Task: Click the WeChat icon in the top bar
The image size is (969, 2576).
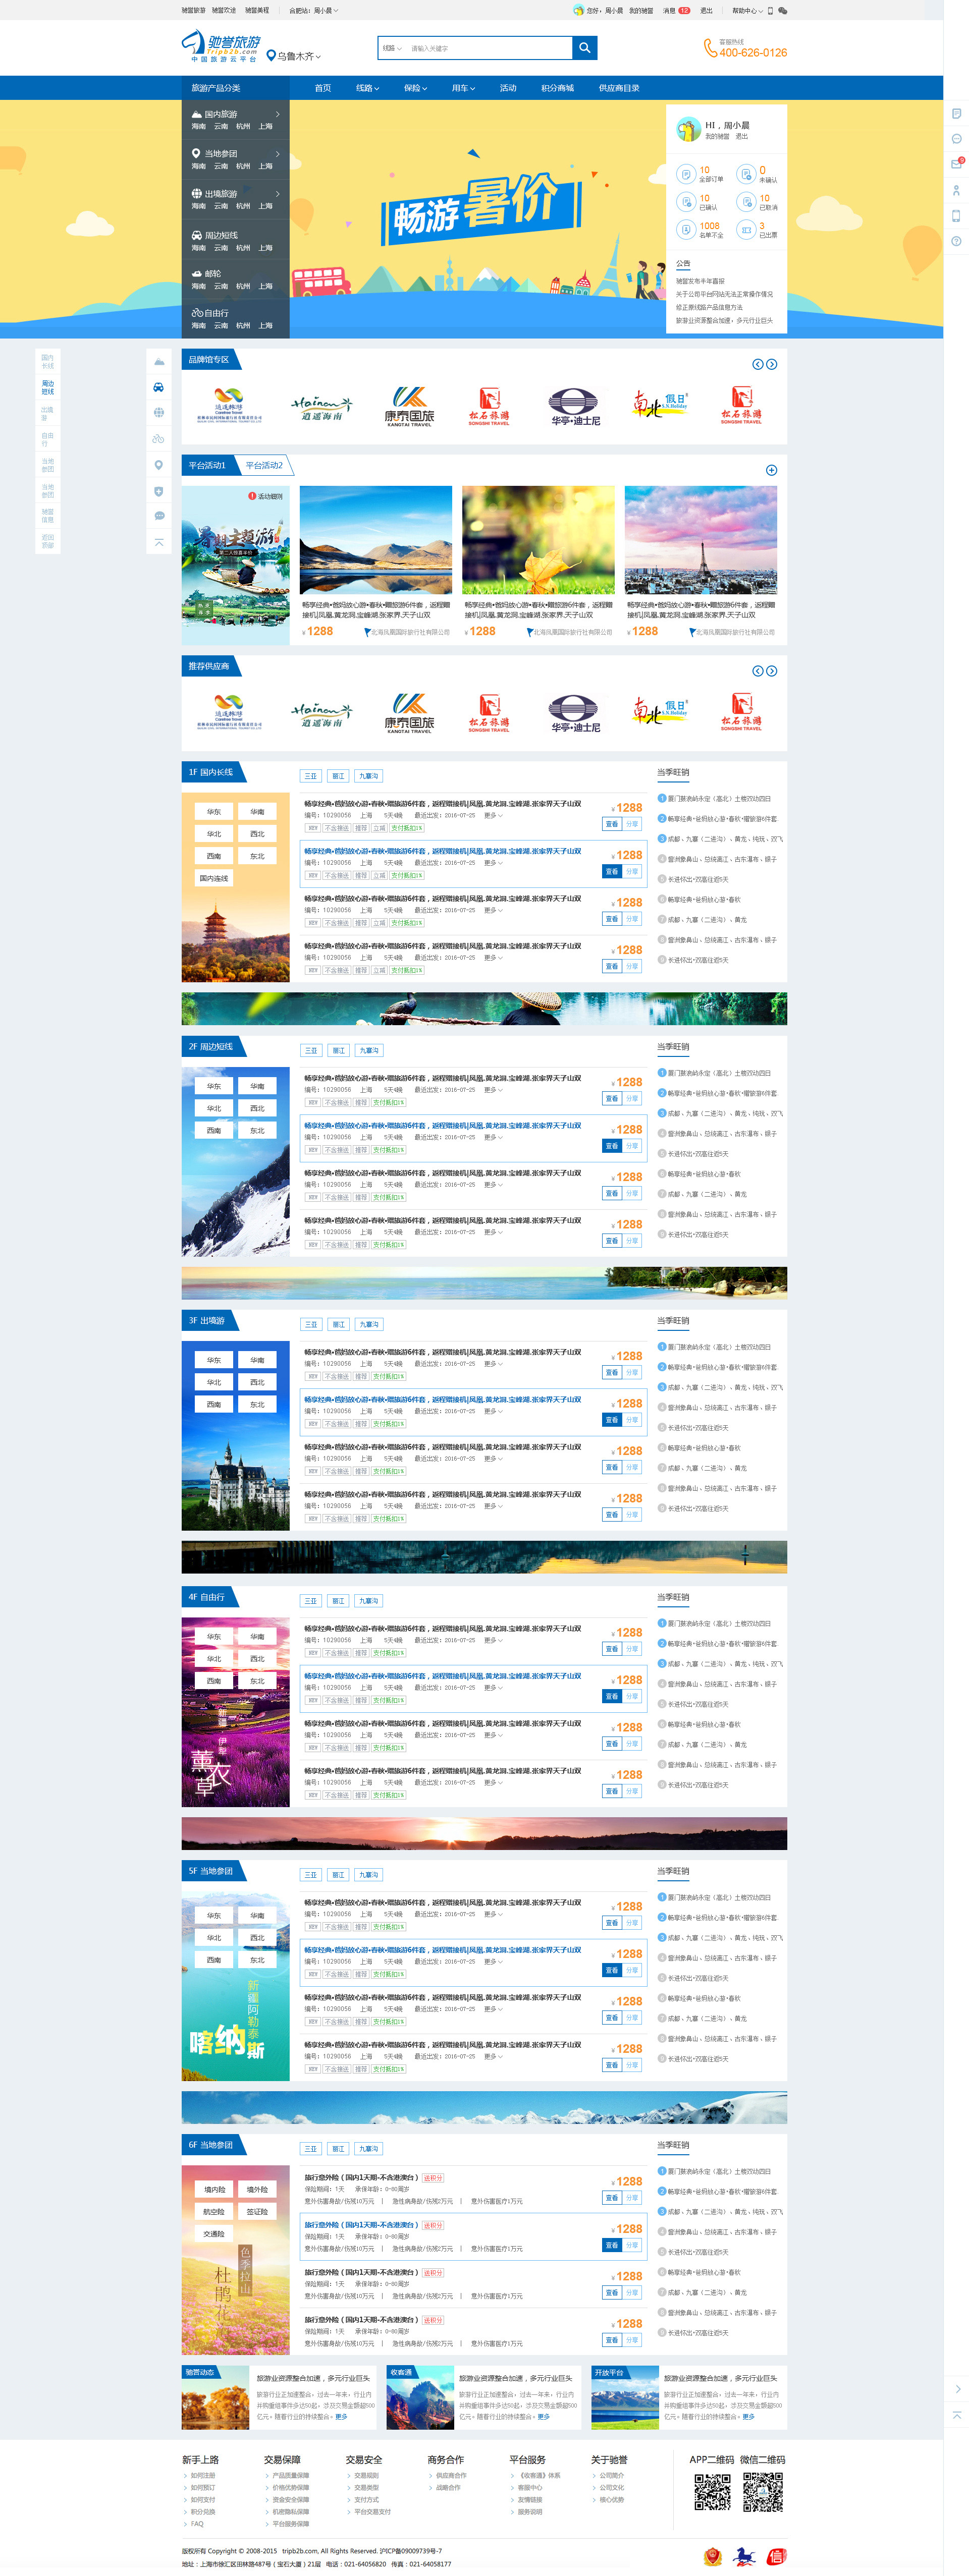Action: 783,10
